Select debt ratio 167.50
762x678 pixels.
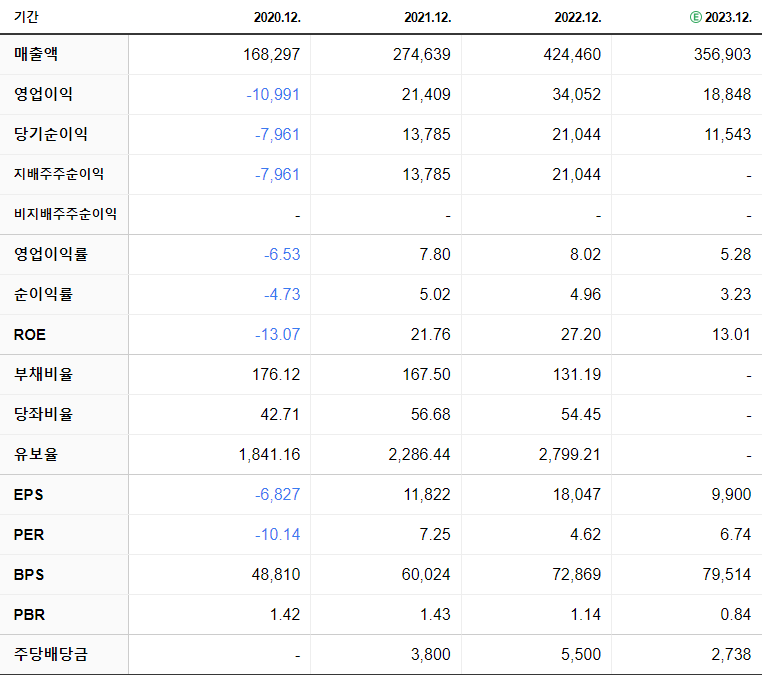pyautogui.click(x=426, y=374)
